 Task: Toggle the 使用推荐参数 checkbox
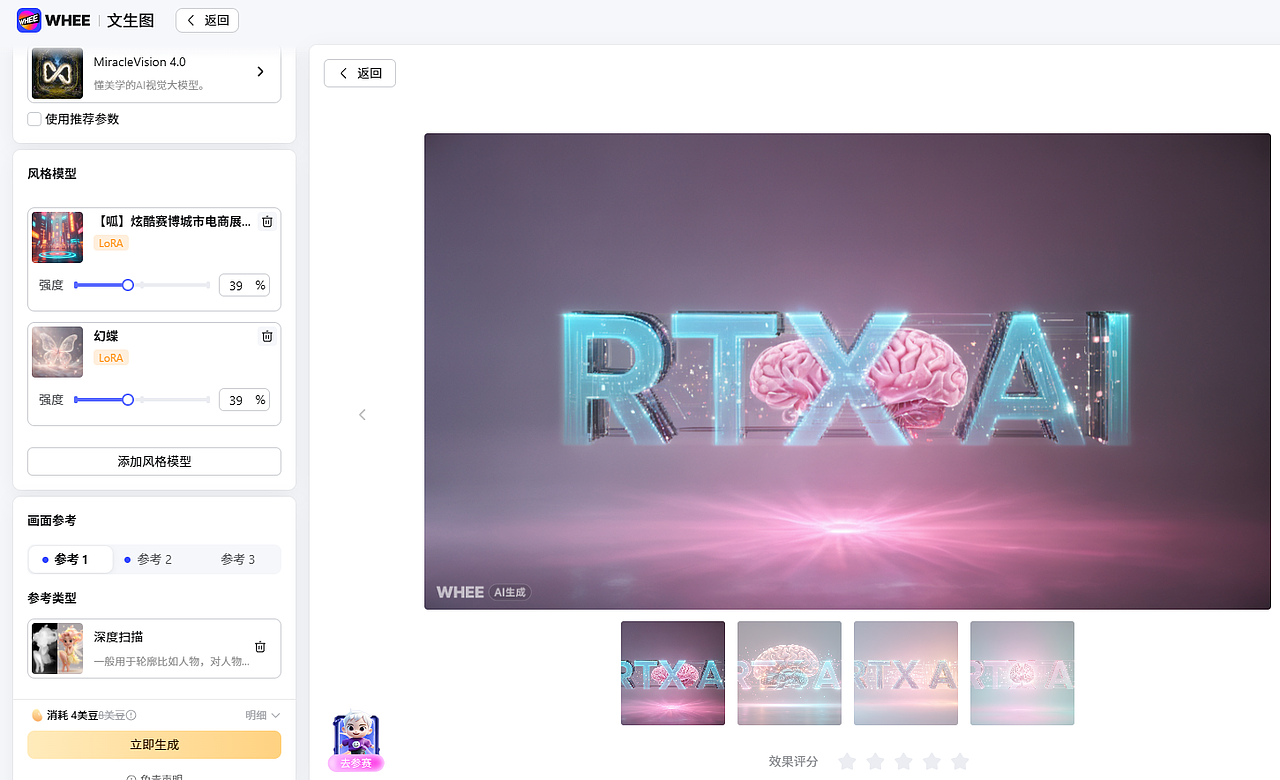pos(35,119)
